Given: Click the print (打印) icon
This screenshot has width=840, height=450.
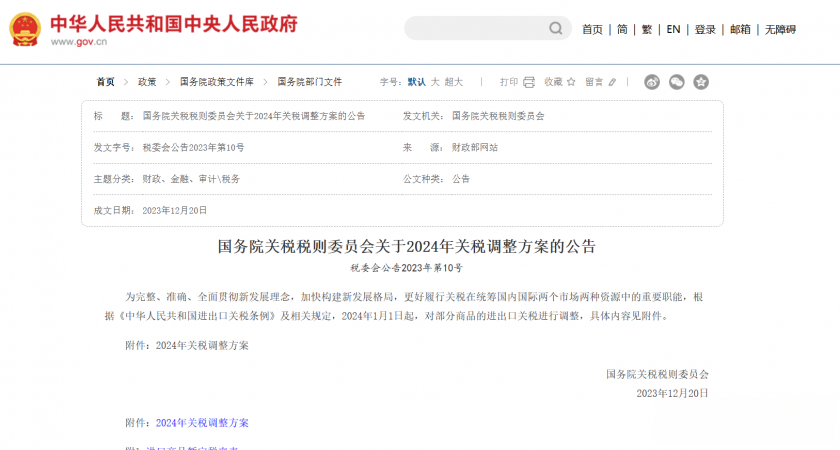Looking at the screenshot, I should (528, 82).
